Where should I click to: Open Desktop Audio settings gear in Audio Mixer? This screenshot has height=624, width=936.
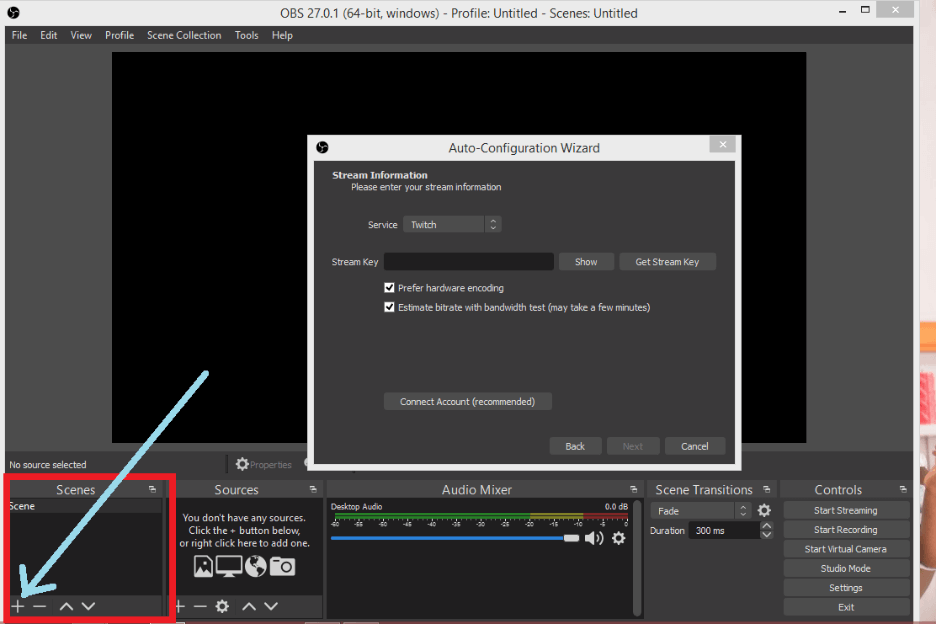pyautogui.click(x=619, y=538)
